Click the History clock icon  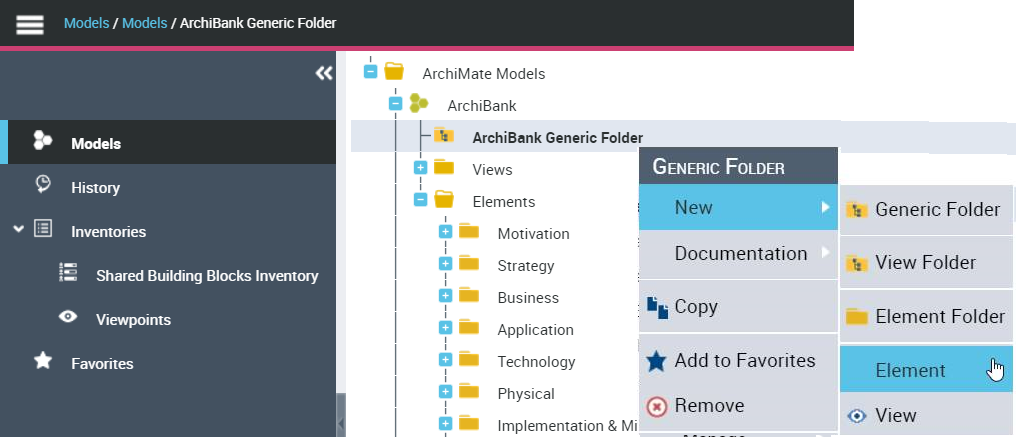(43, 186)
